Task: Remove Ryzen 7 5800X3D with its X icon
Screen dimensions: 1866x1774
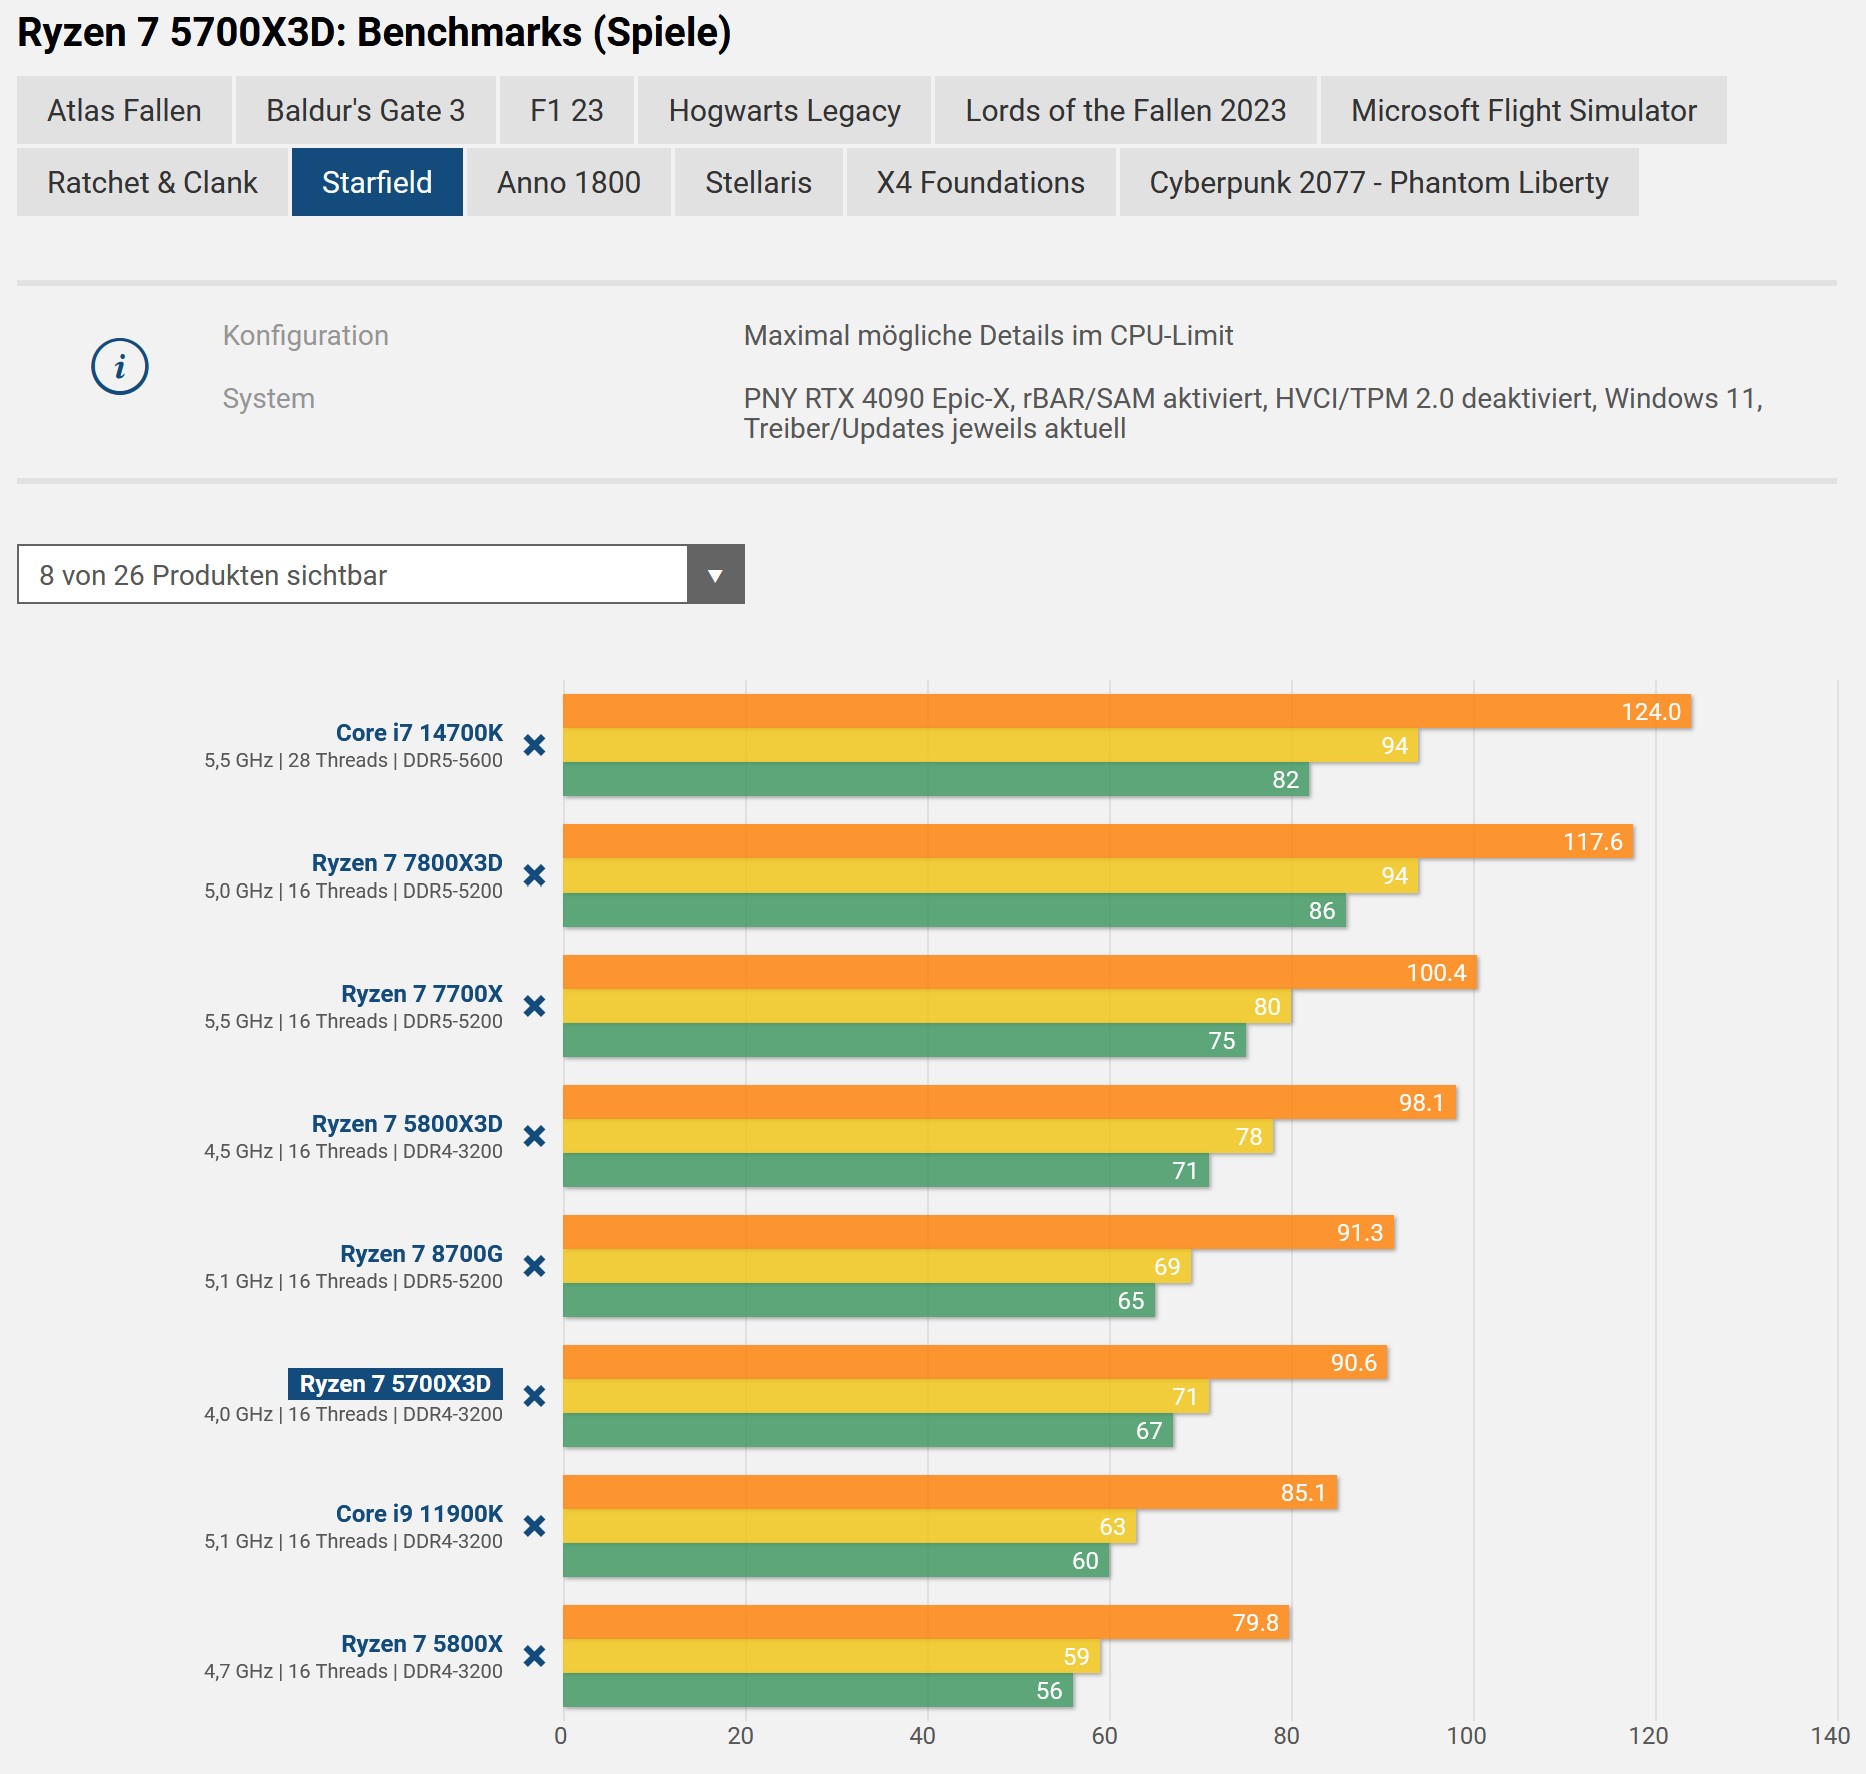Action: [x=535, y=1136]
